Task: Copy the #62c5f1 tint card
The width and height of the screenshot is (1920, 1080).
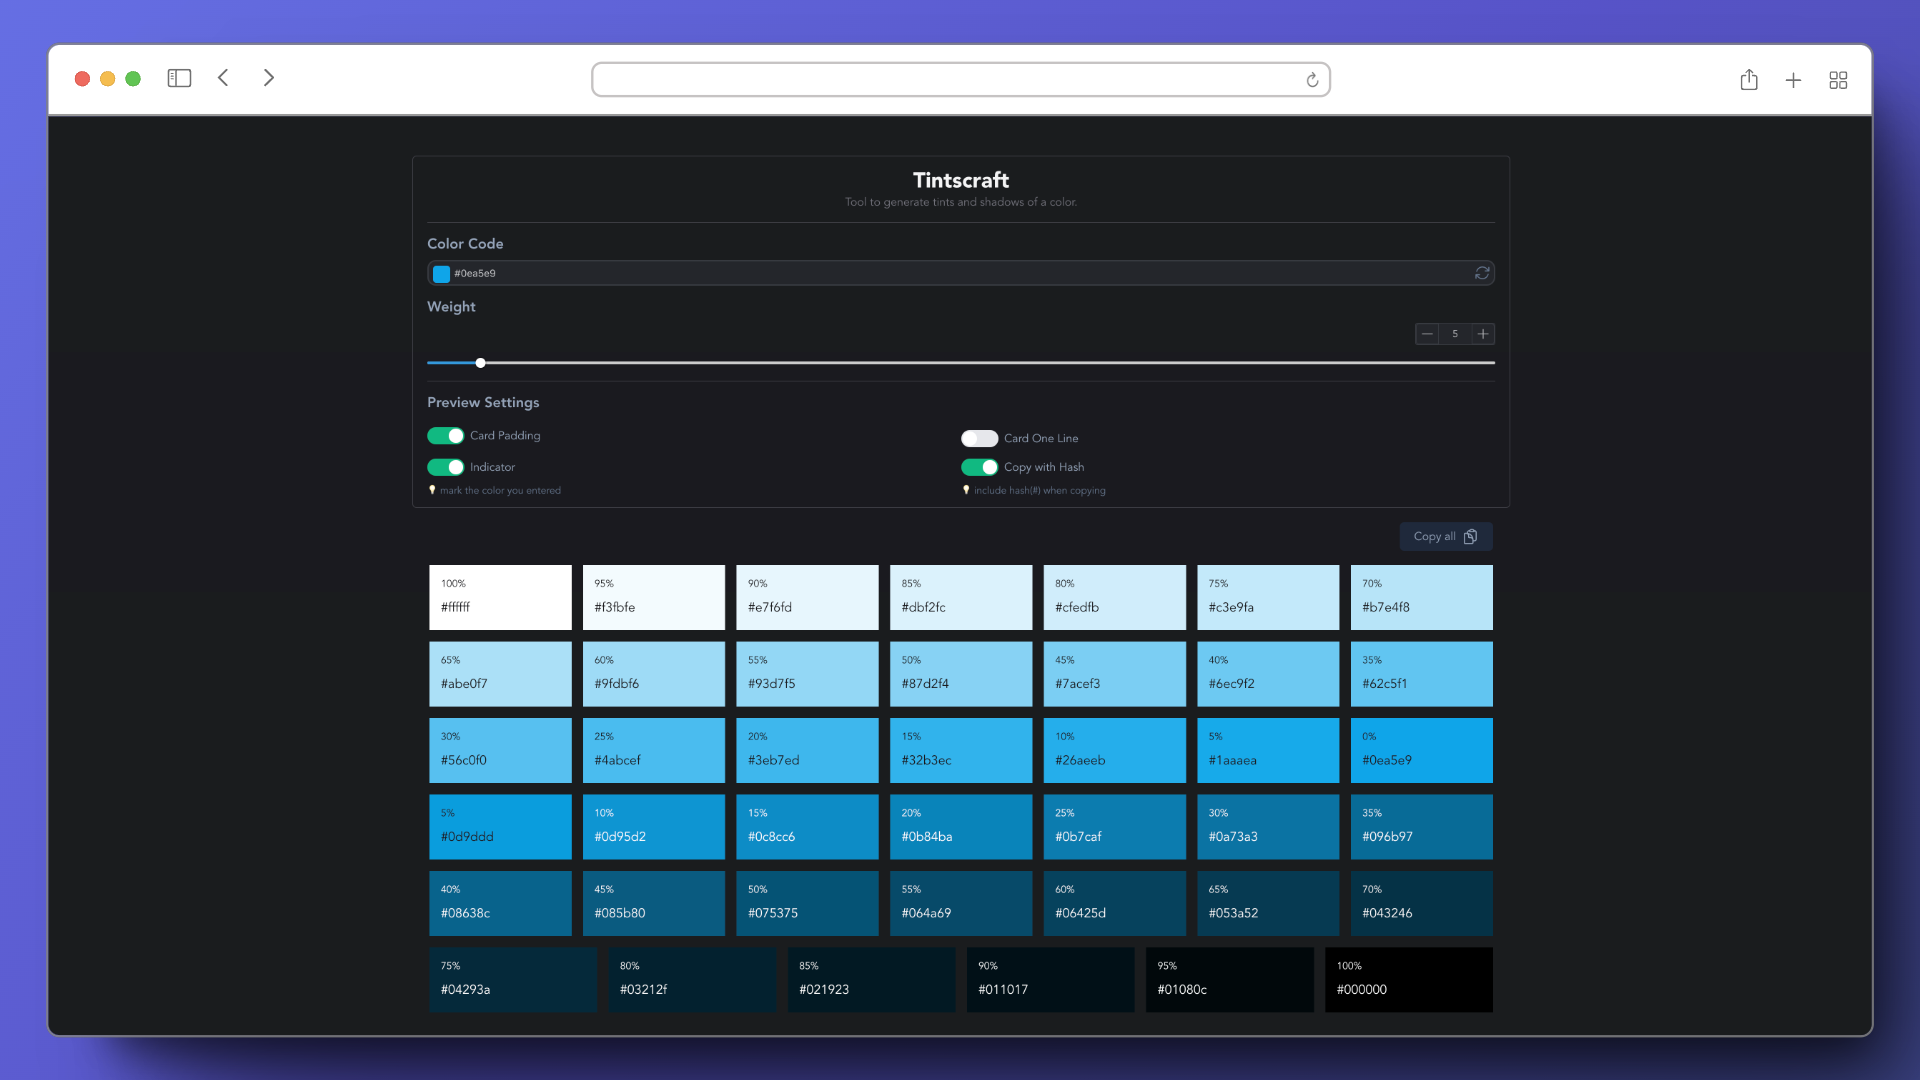Action: point(1421,674)
